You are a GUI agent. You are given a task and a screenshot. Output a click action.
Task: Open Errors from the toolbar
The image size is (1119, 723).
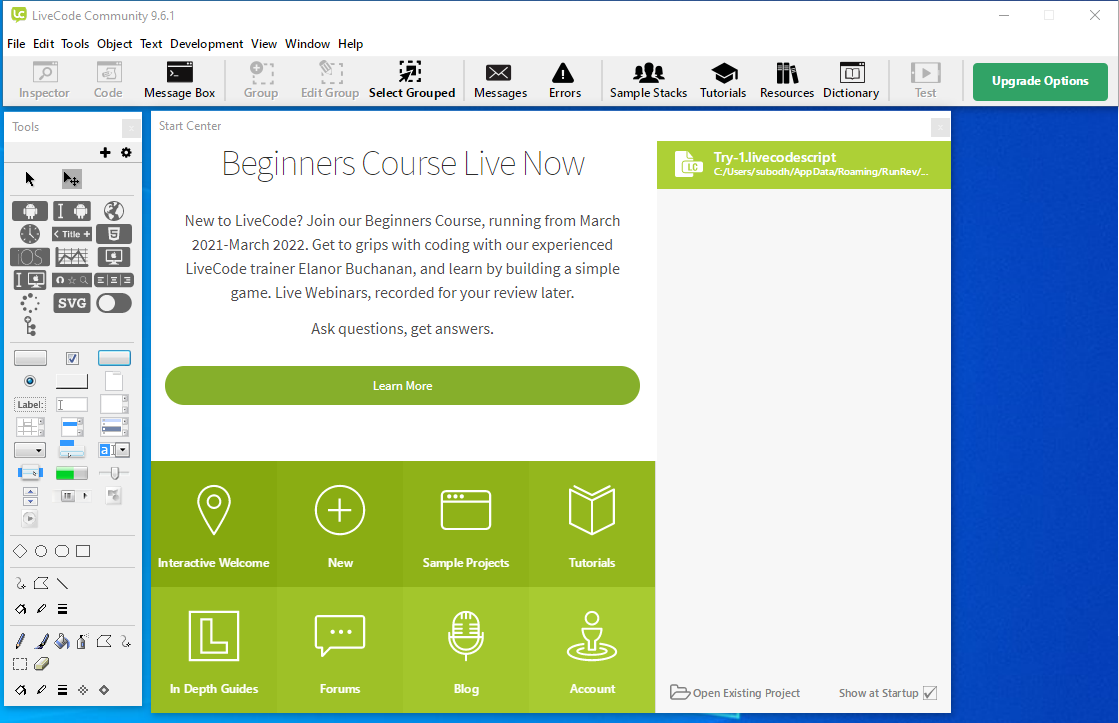tap(564, 80)
